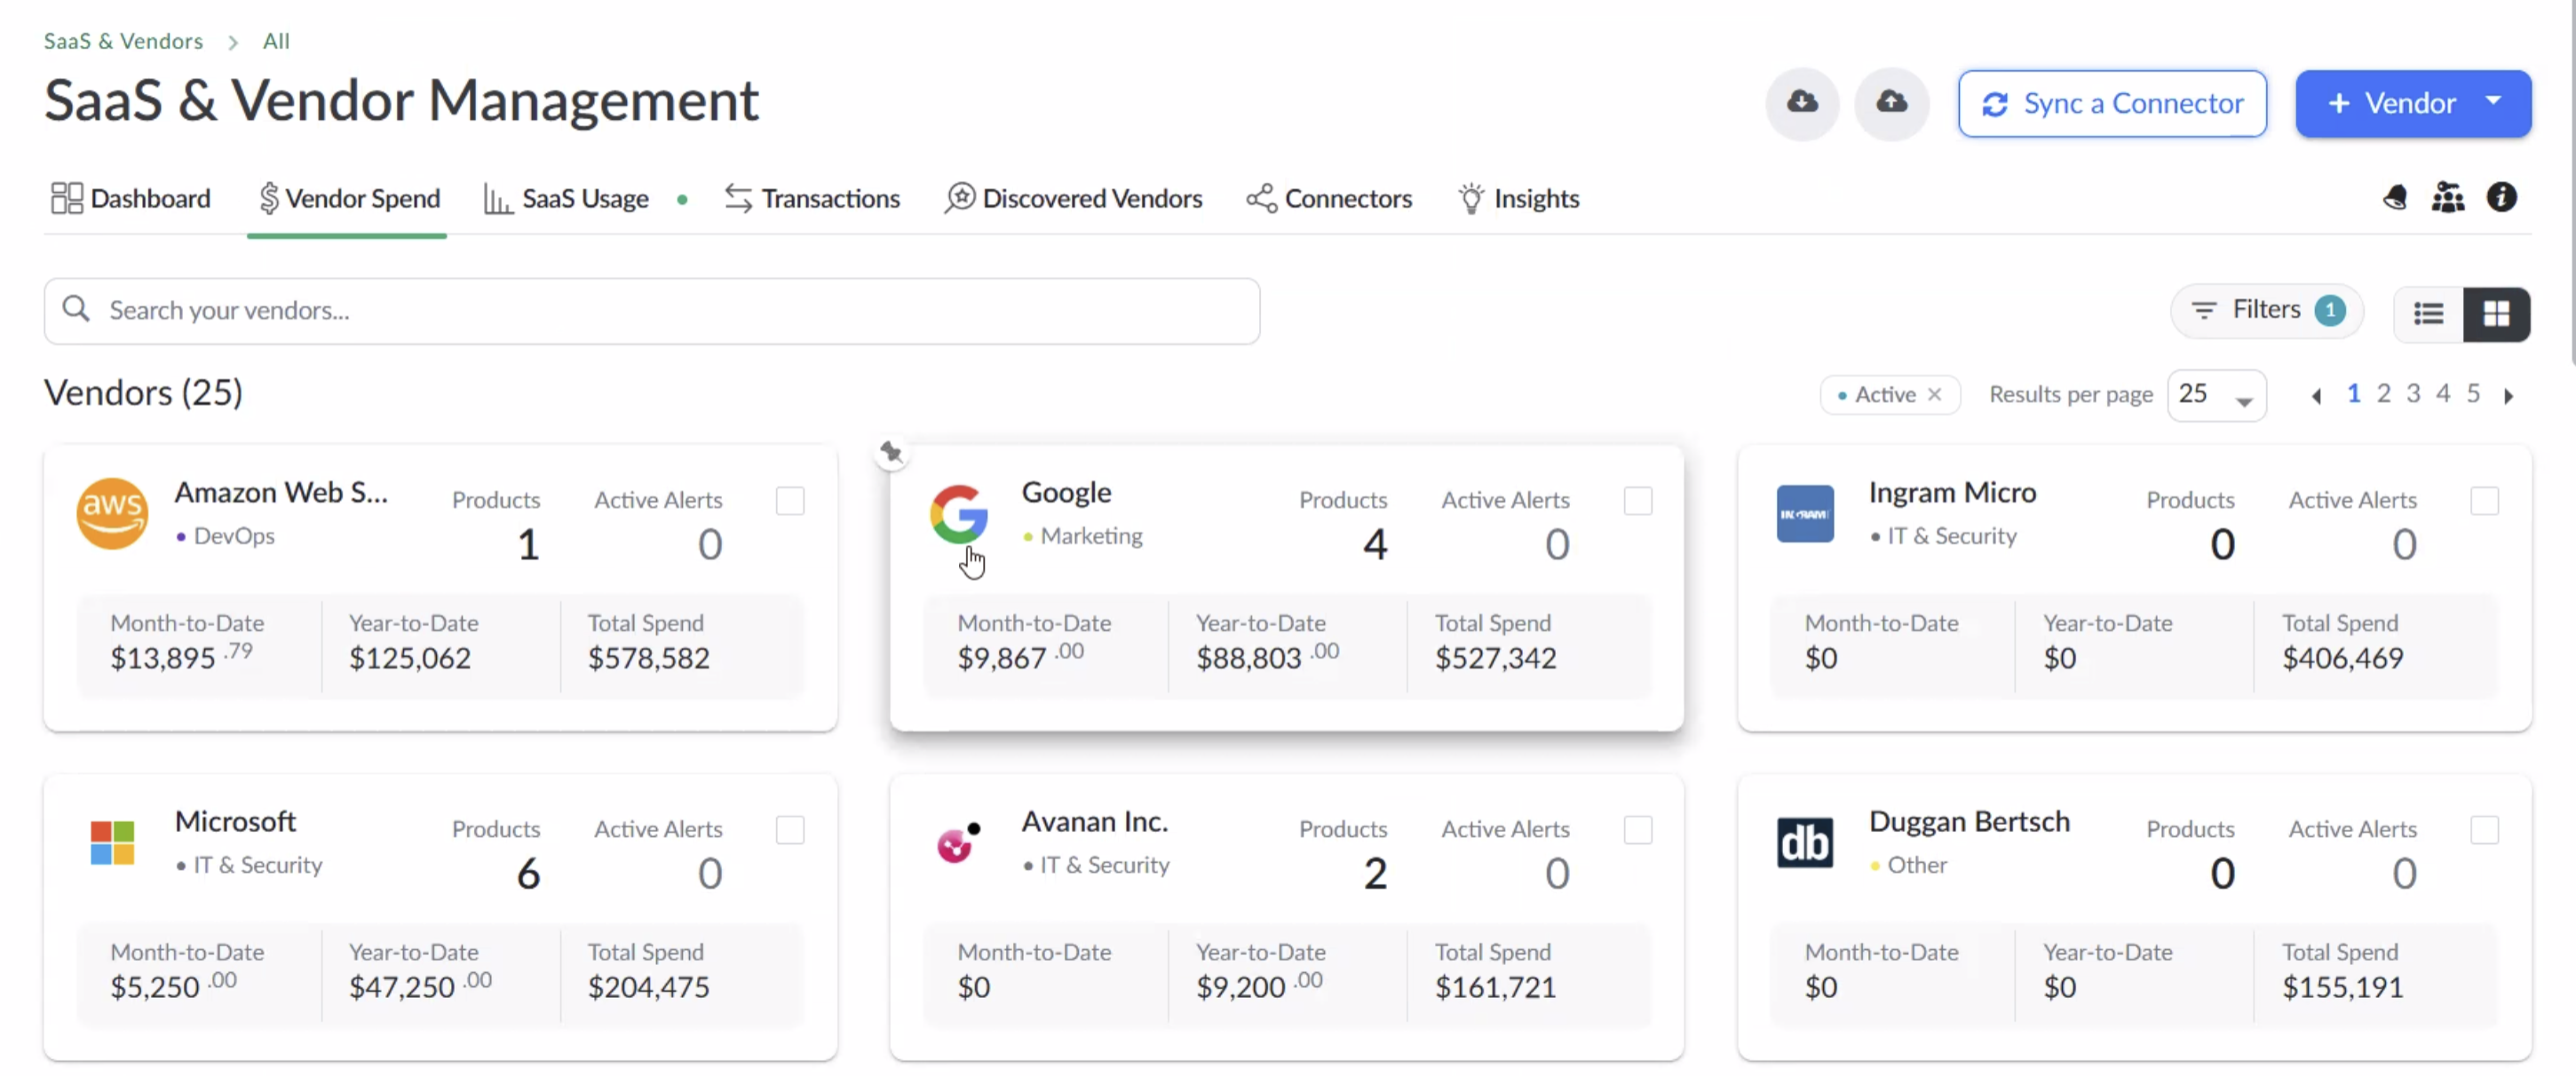Open the info icon in tab bar

pyautogui.click(x=2502, y=198)
